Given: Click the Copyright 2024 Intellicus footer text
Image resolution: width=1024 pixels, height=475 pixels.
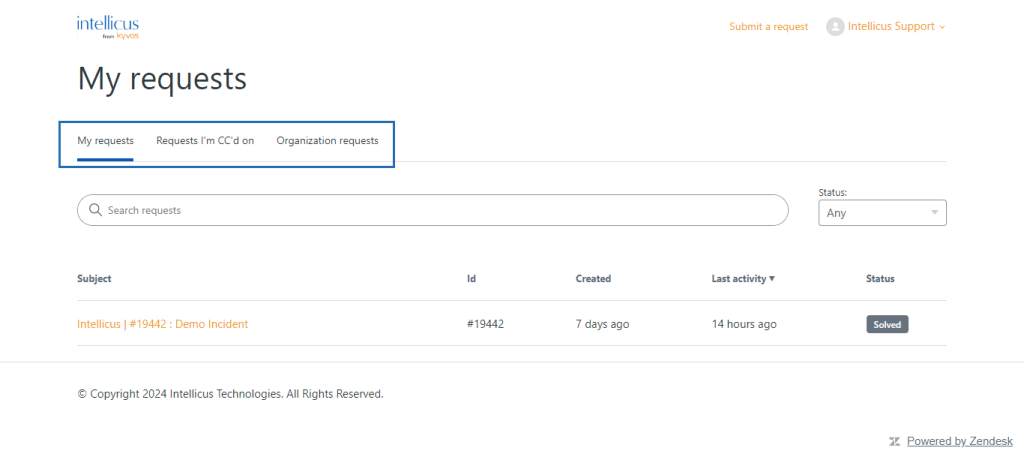Looking at the screenshot, I should click(231, 394).
